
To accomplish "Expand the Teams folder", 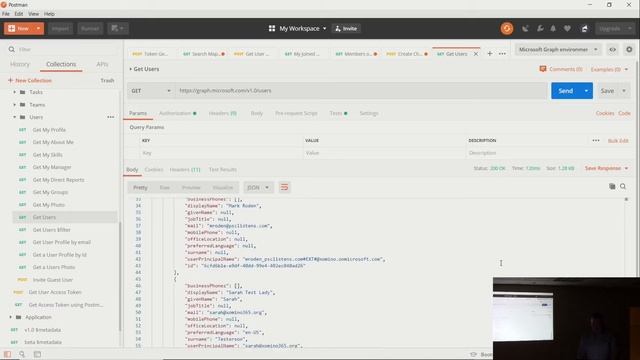I will [x=15, y=105].
